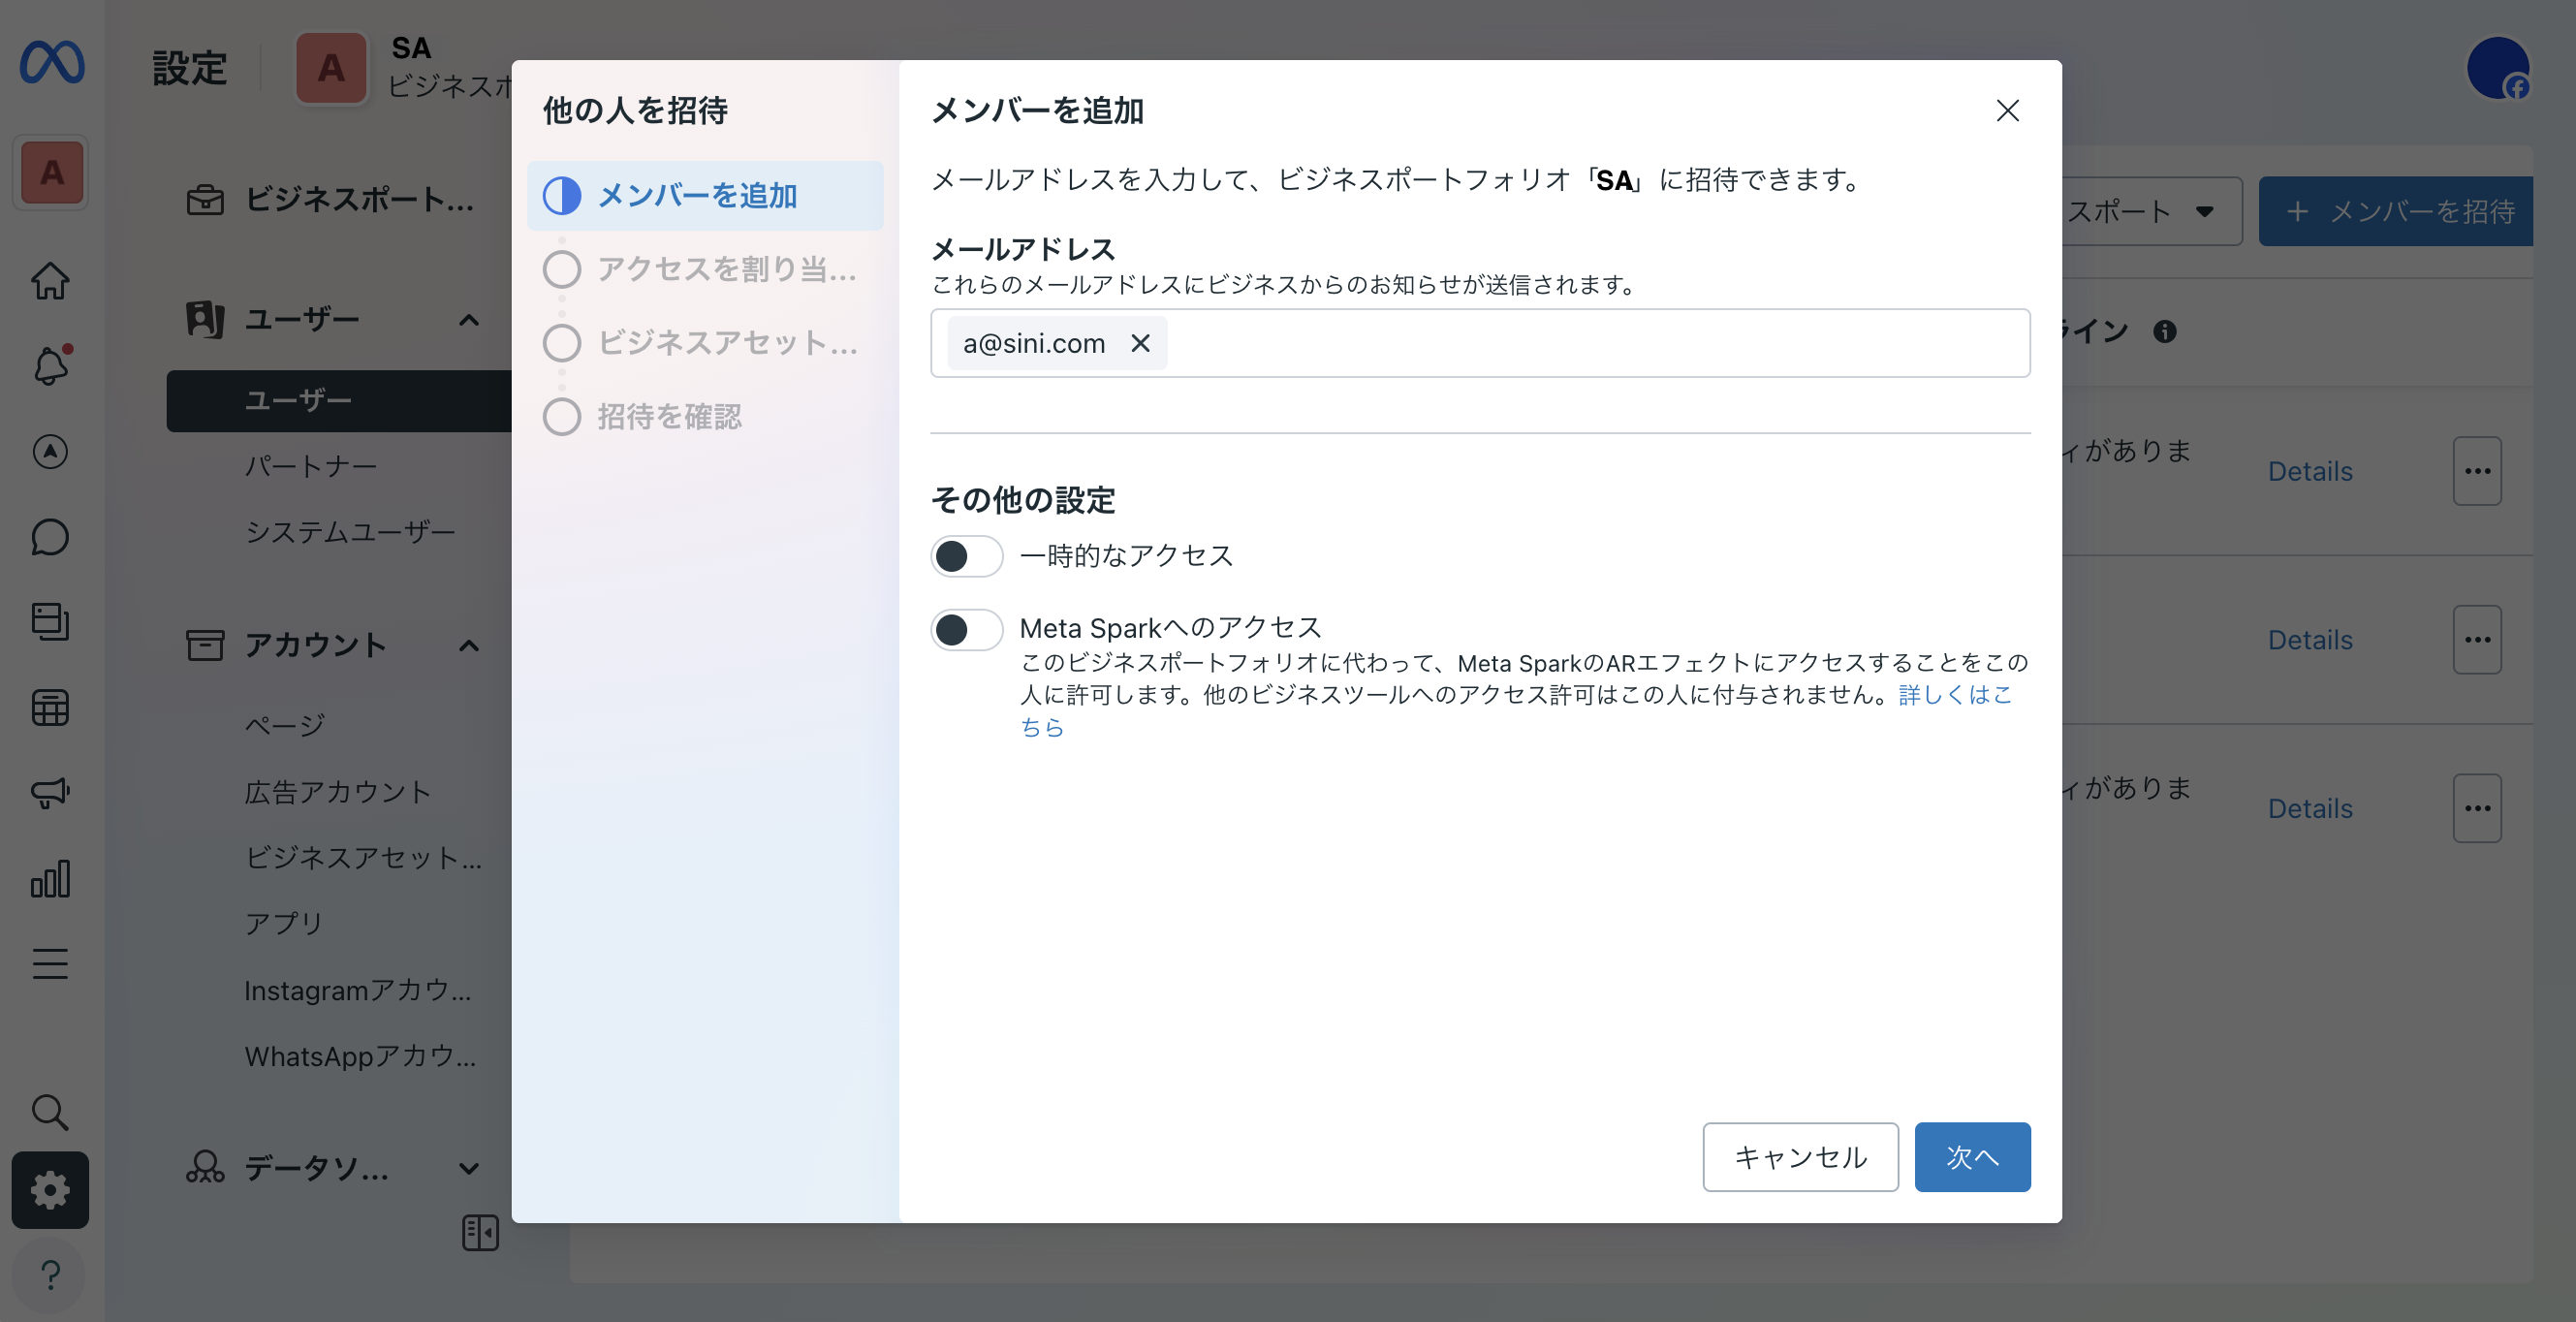Open the Messages chat icon
Screen dimensions: 2576x1322
tap(50, 537)
